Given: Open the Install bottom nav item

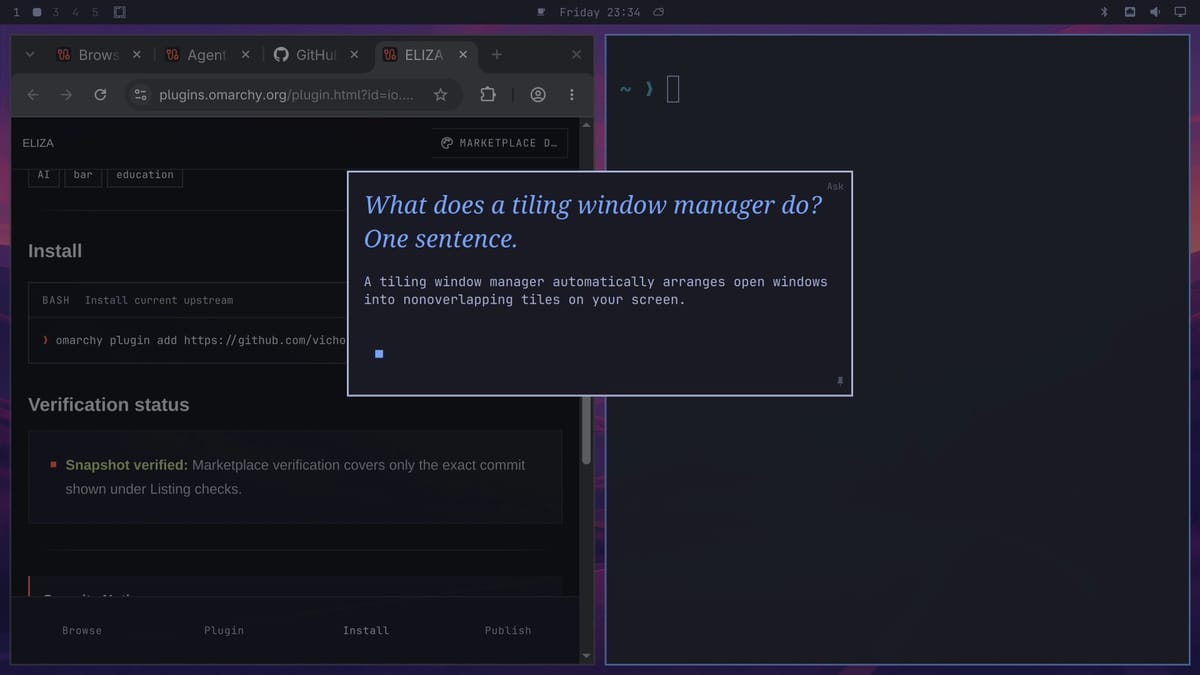Looking at the screenshot, I should point(366,630).
